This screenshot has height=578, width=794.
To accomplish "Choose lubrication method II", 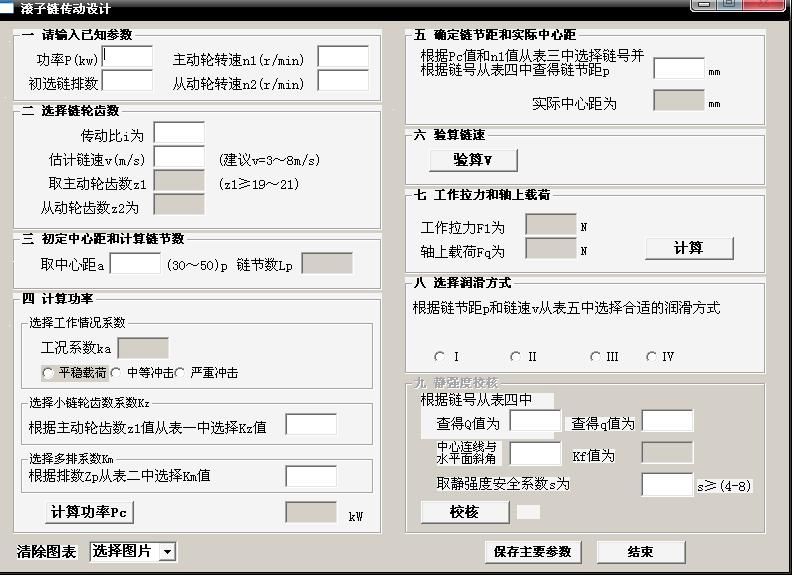I will coord(516,357).
